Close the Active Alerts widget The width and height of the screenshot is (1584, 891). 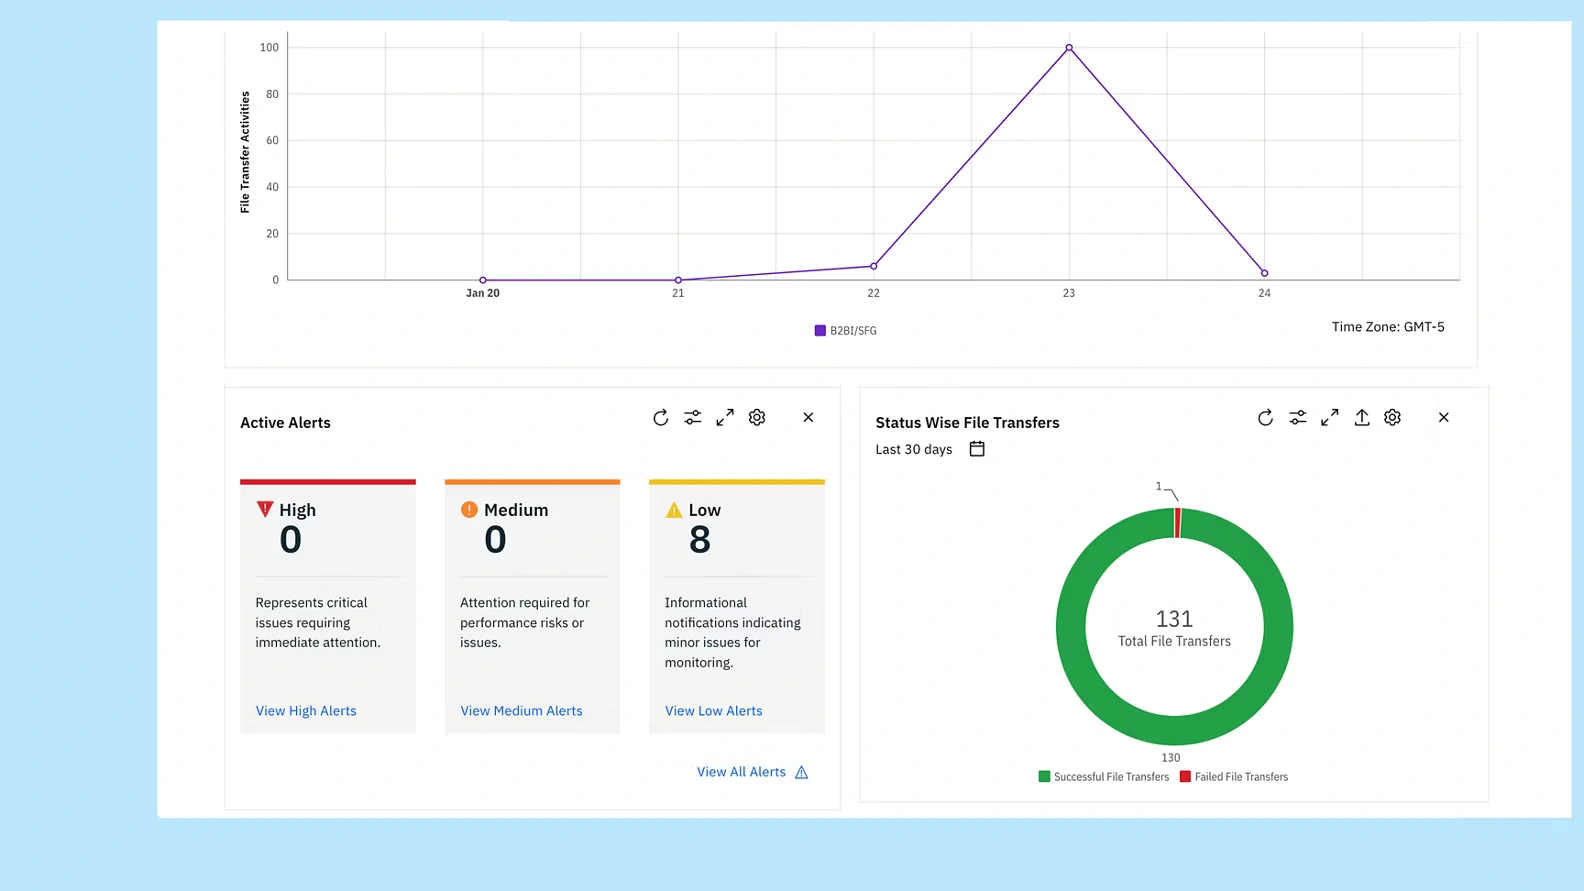point(808,418)
